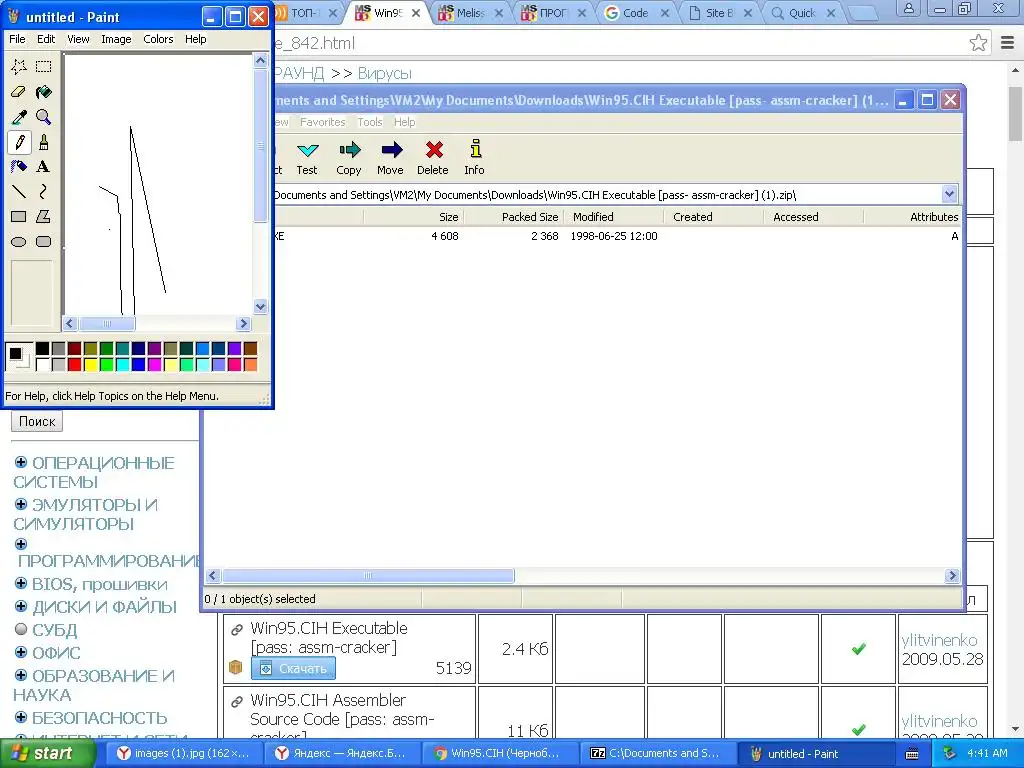The height and width of the screenshot is (768, 1024).
Task: Expand ОПЕРАЦИОННЫЕ СИСТЕМЫ category
Action: [x=21, y=462]
